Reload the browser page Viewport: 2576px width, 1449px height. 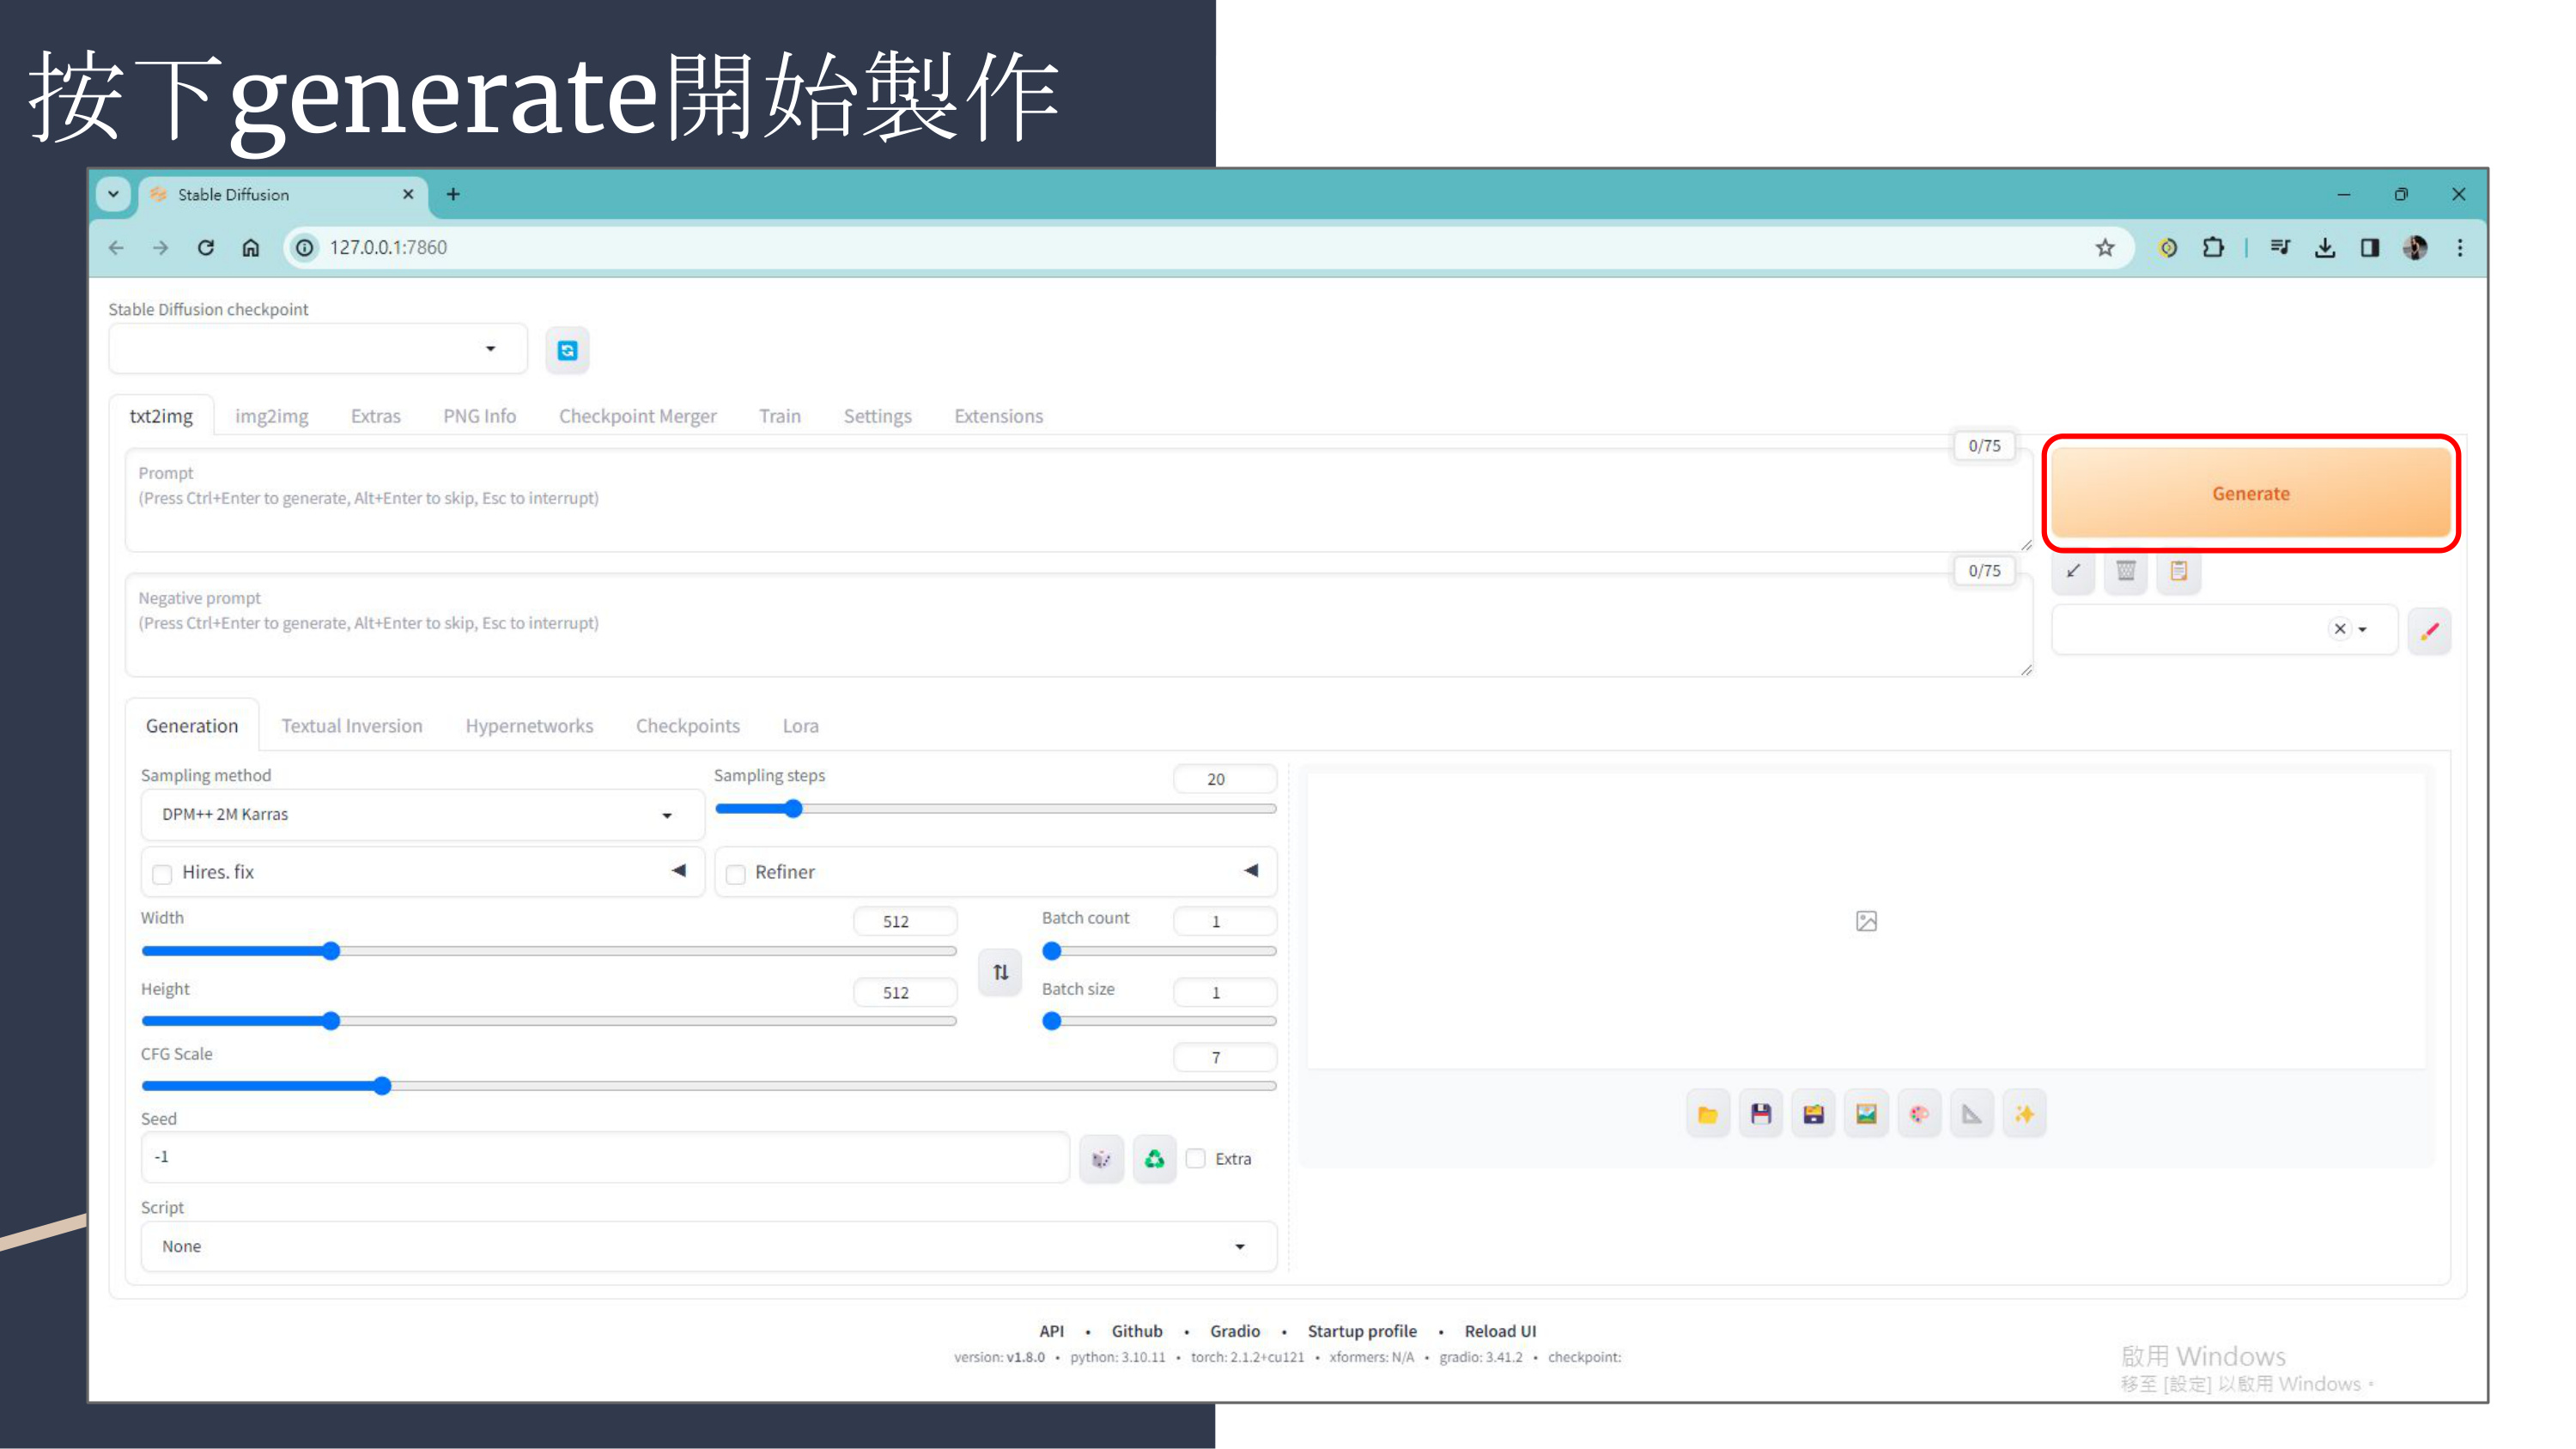point(205,247)
